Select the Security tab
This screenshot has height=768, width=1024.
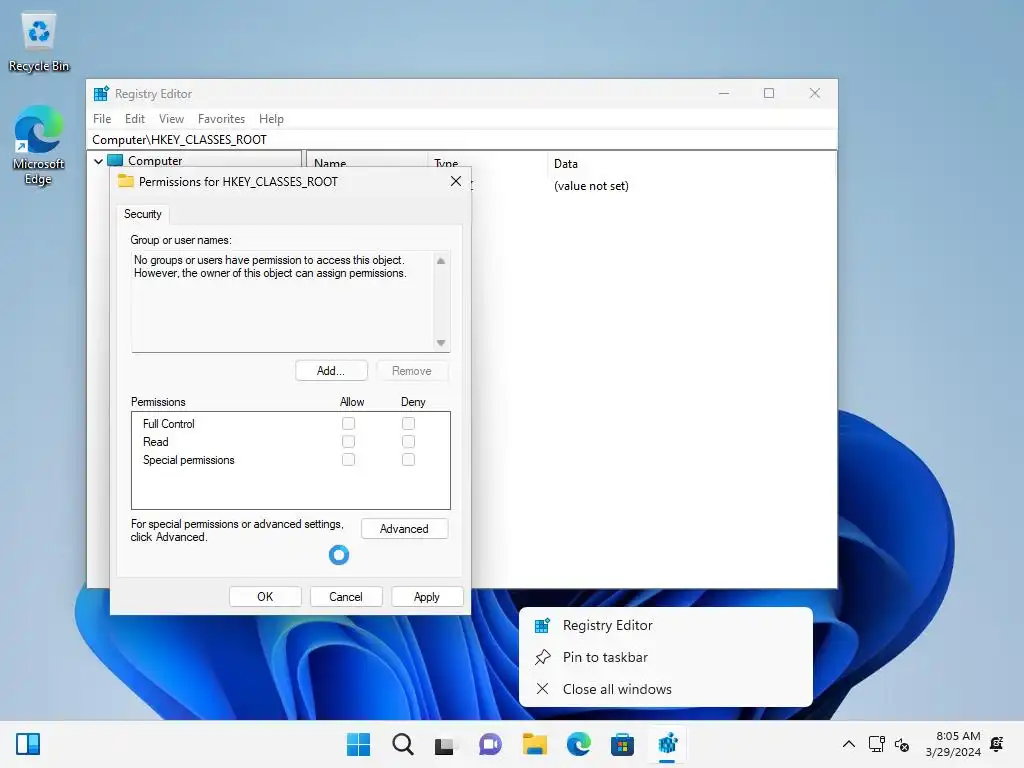tap(142, 214)
